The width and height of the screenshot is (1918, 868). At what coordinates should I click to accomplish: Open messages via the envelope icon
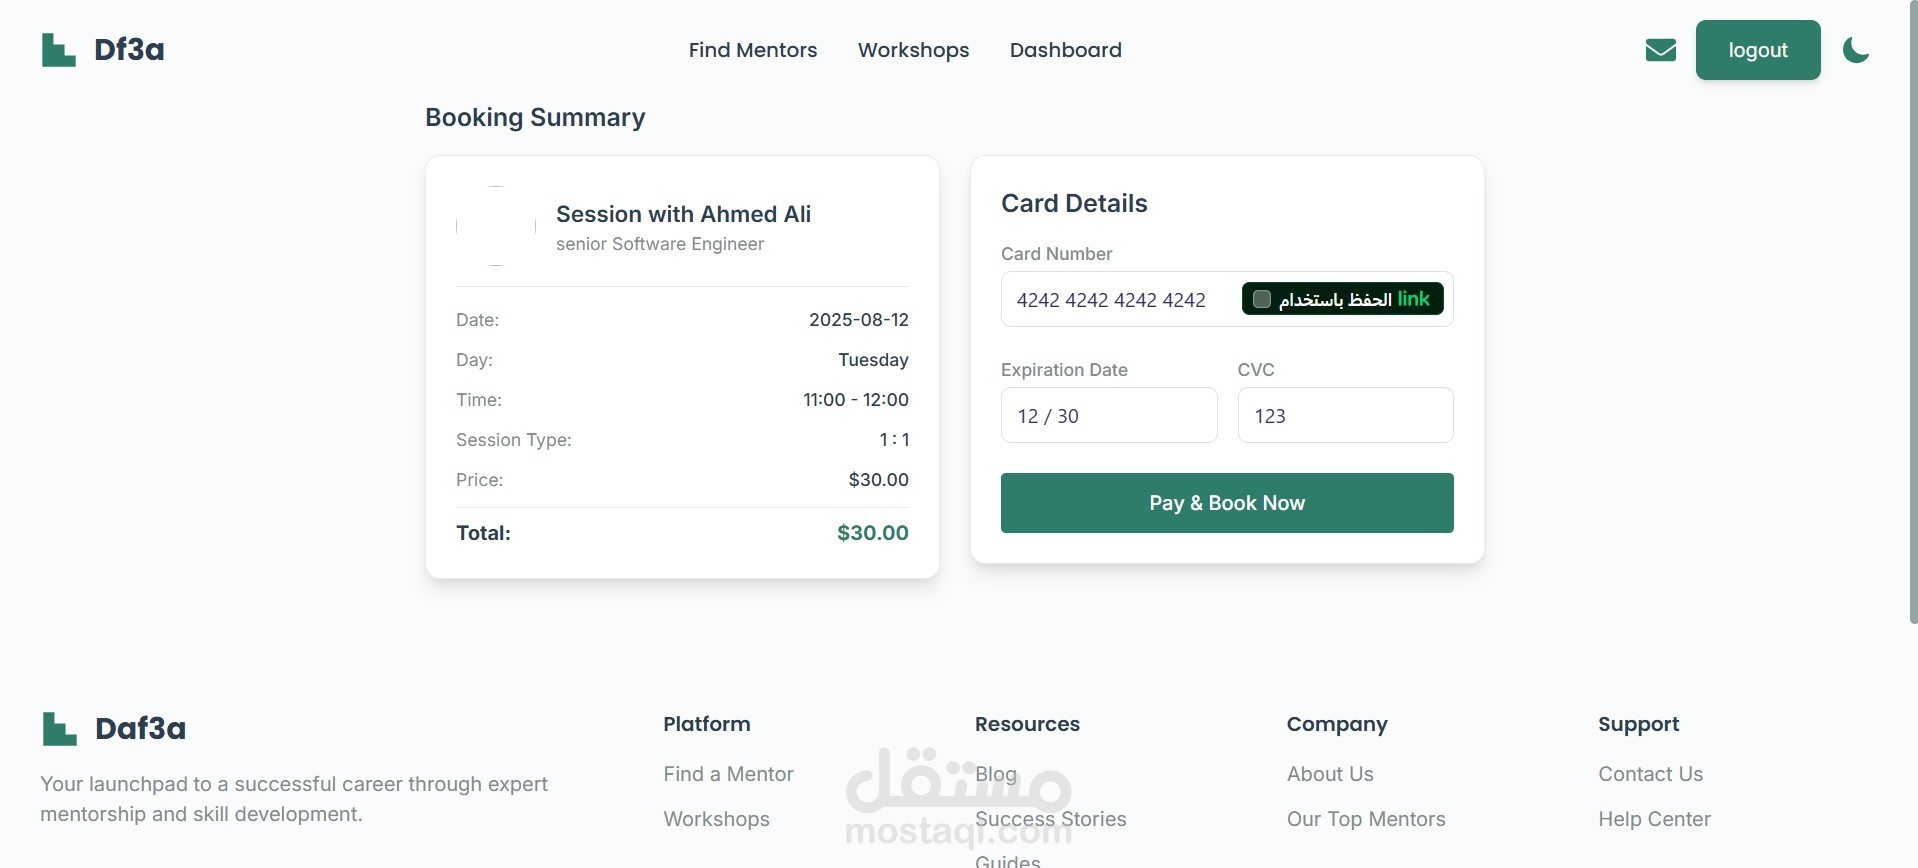[1660, 50]
